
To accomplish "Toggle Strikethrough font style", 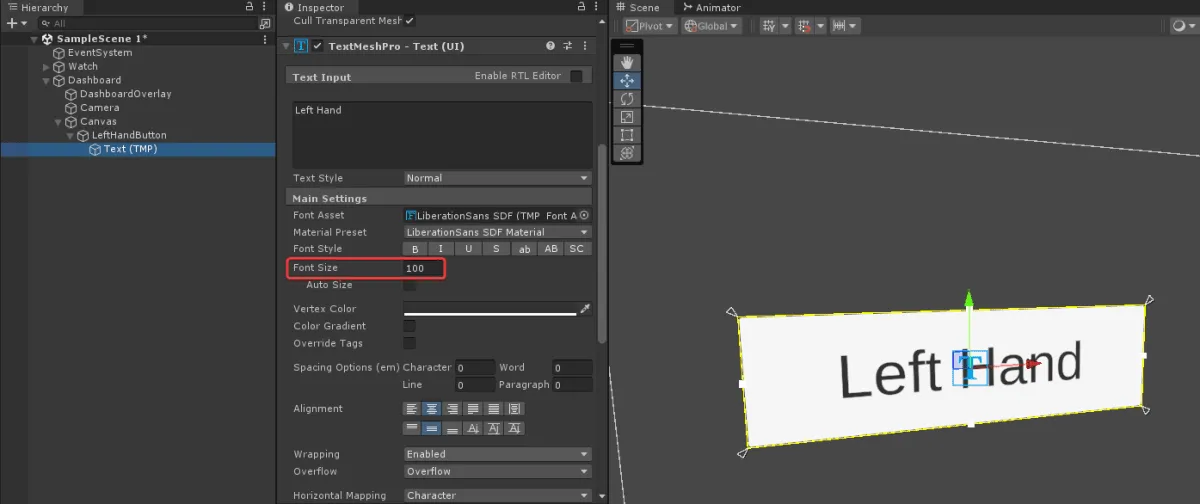I will coord(496,249).
